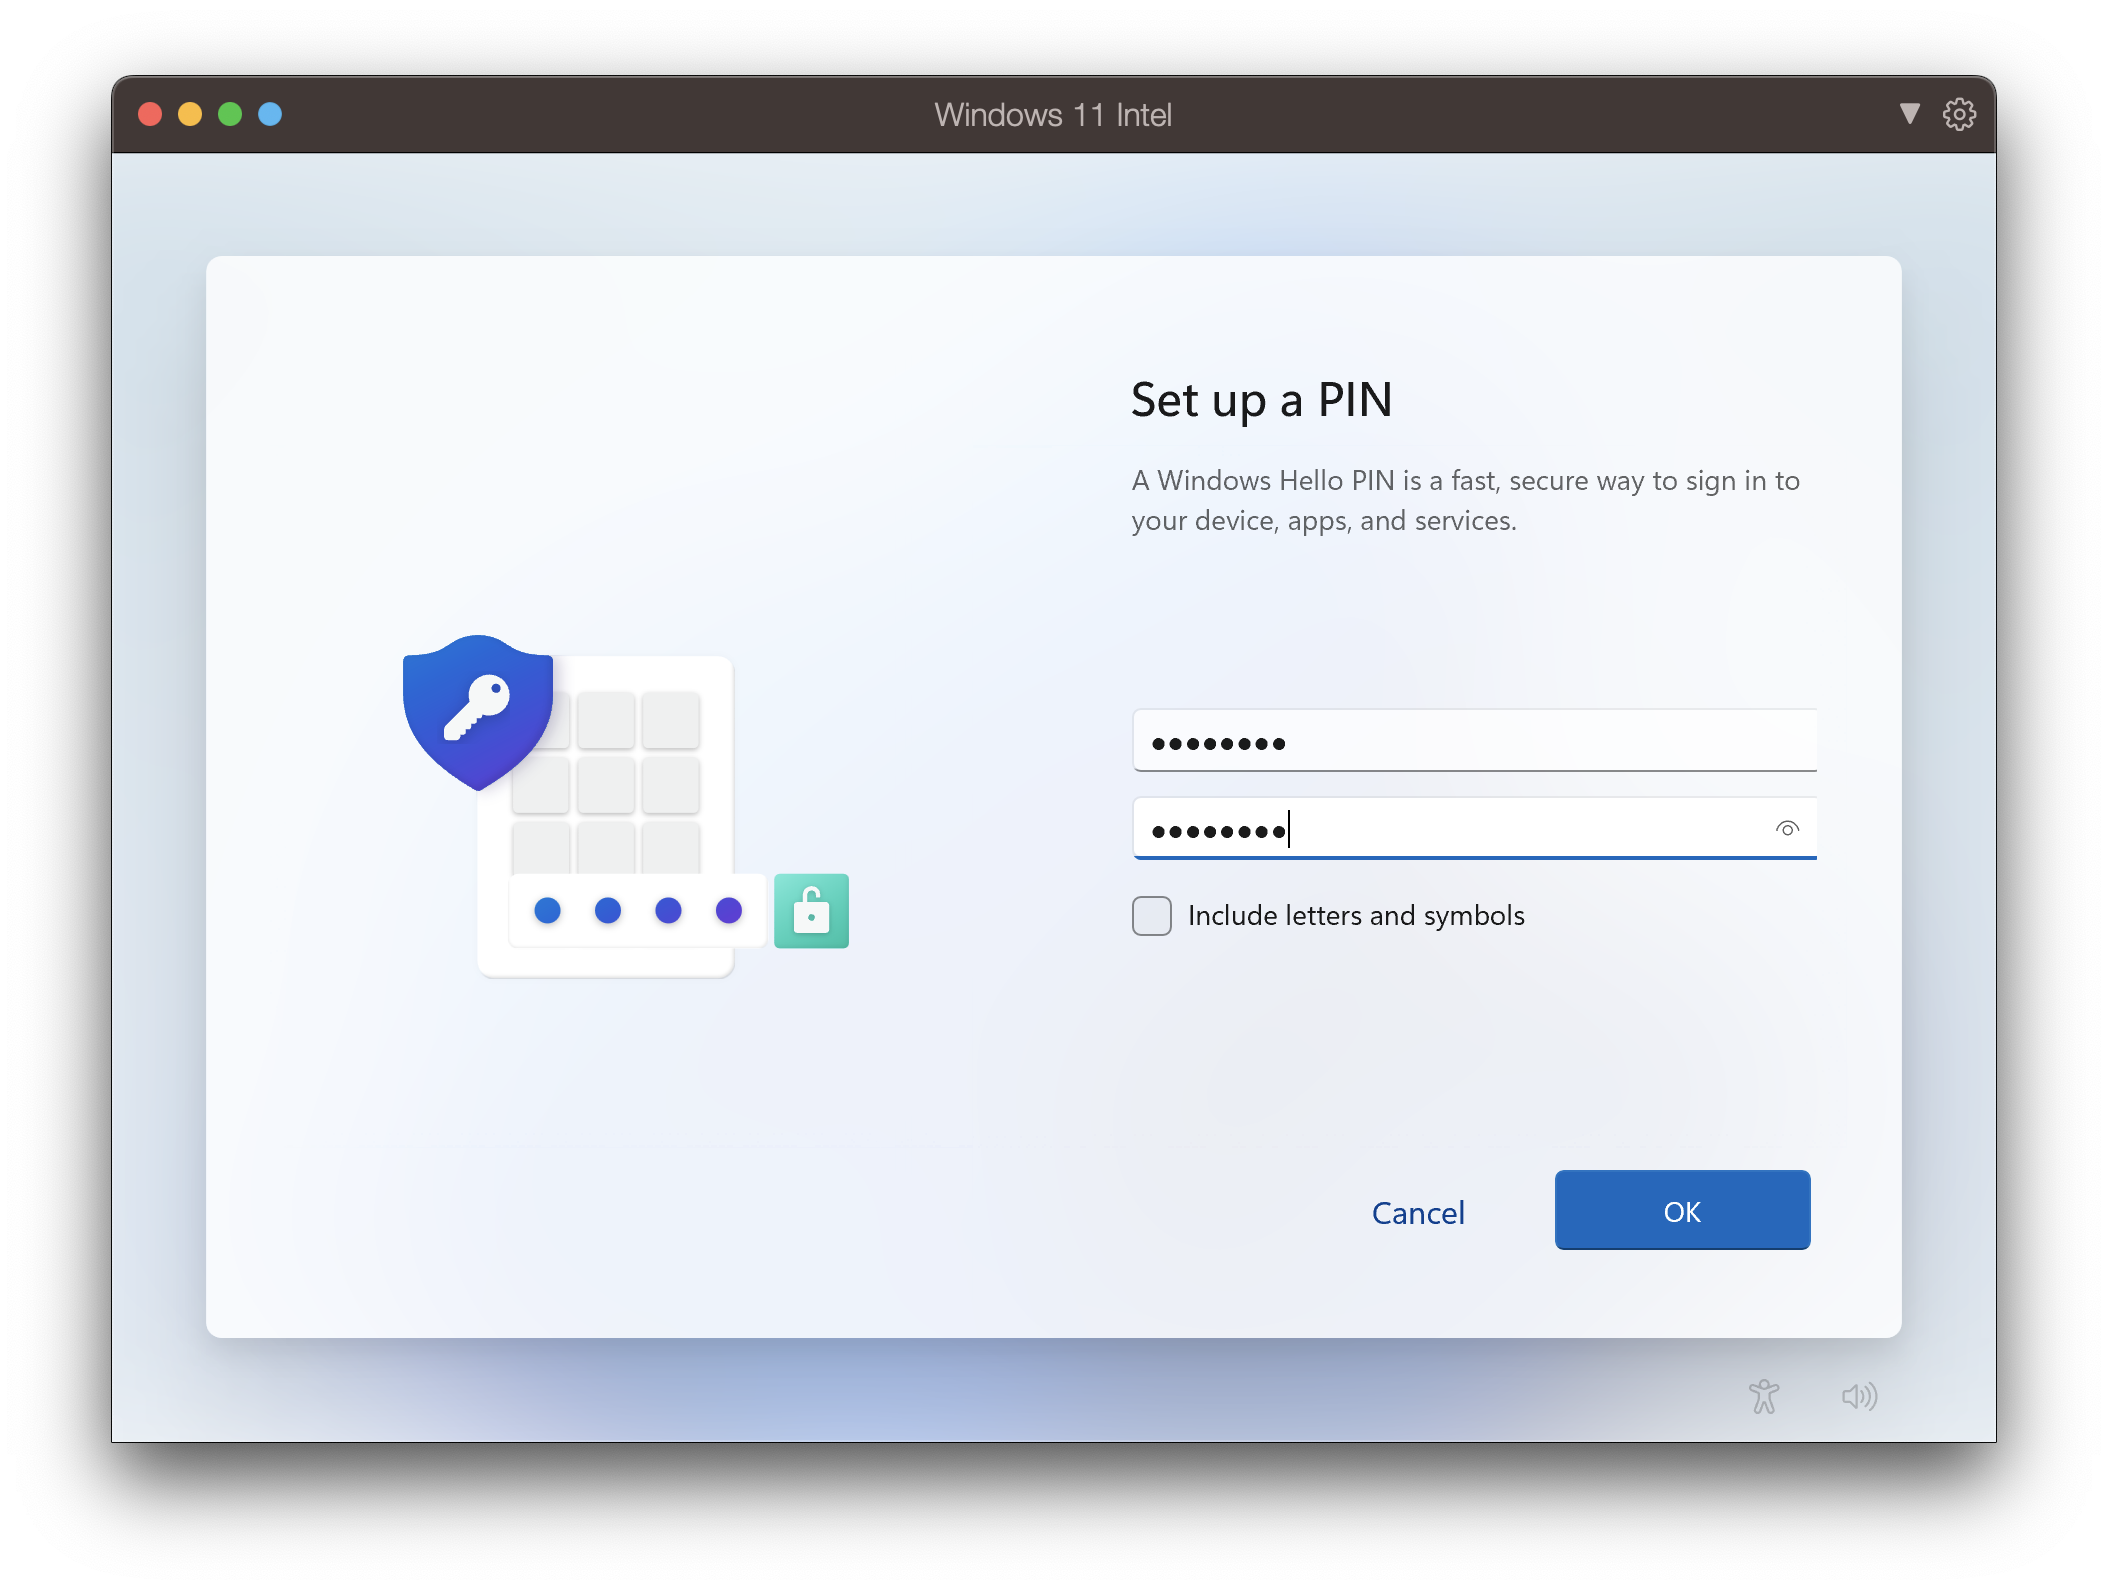Click the Include letters and symbols label
This screenshot has height=1590, width=2108.
1356,915
